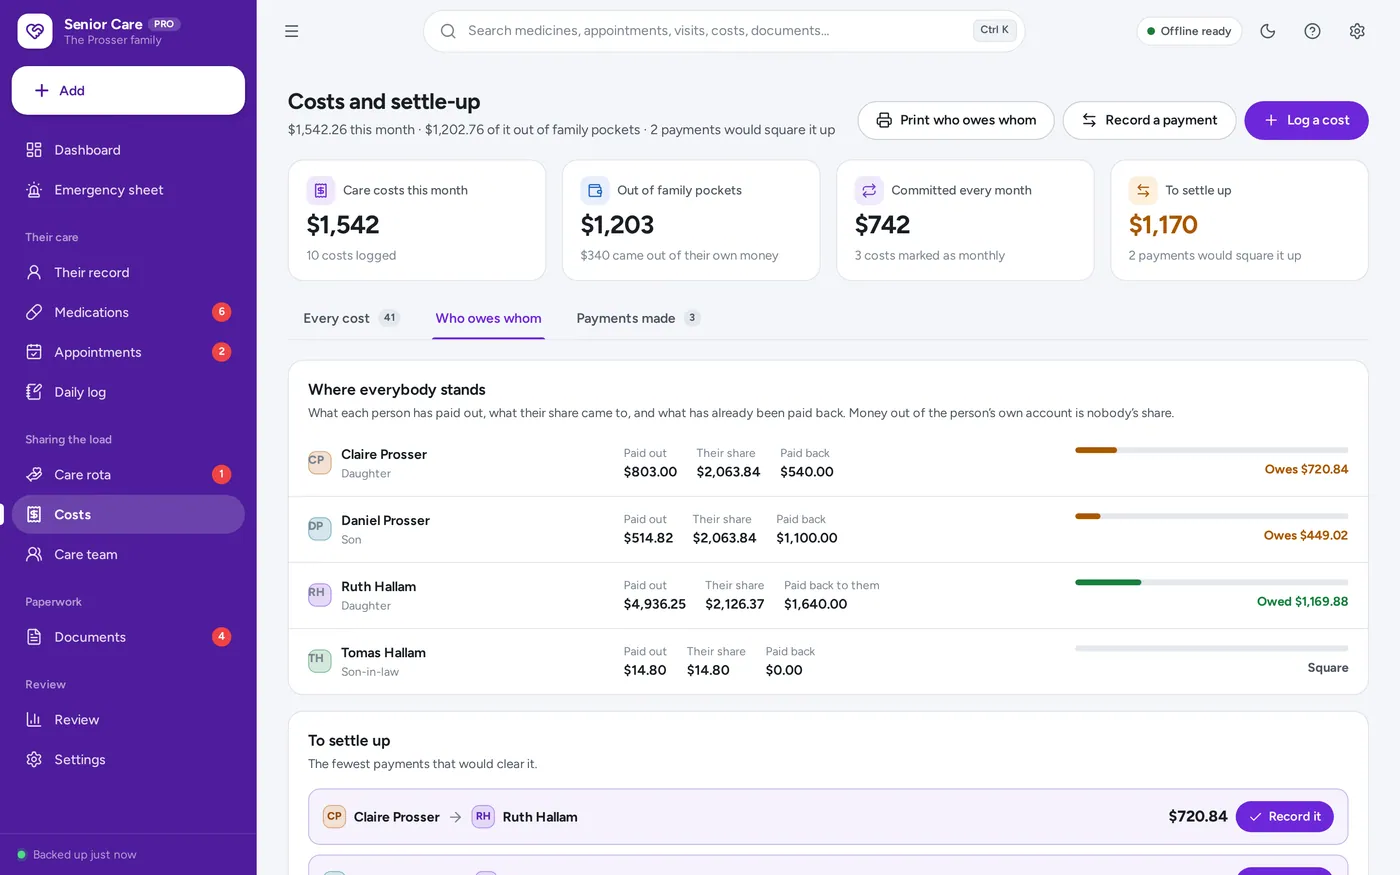This screenshot has height=875, width=1400.
Task: Click the Where everybody stands heading
Action: pos(397,390)
